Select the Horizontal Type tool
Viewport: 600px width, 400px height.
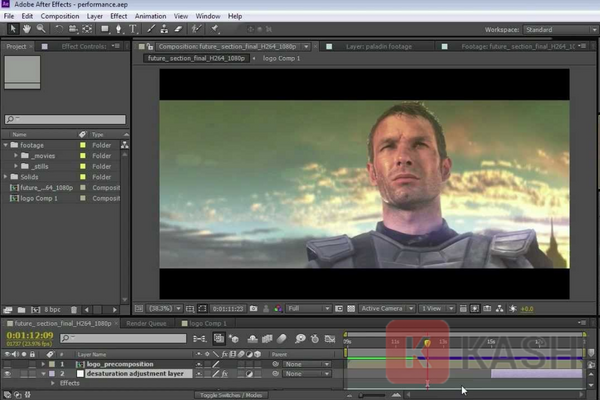pos(133,29)
